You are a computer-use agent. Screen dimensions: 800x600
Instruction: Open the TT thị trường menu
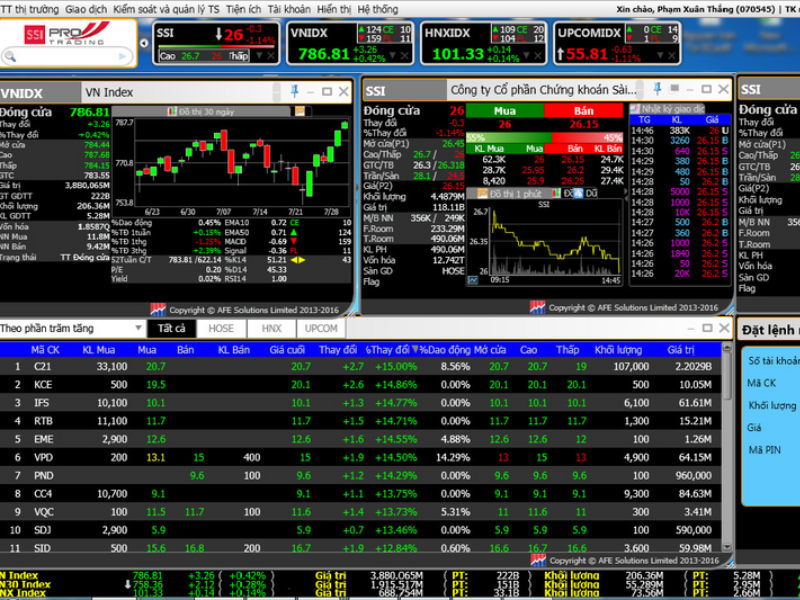point(30,9)
